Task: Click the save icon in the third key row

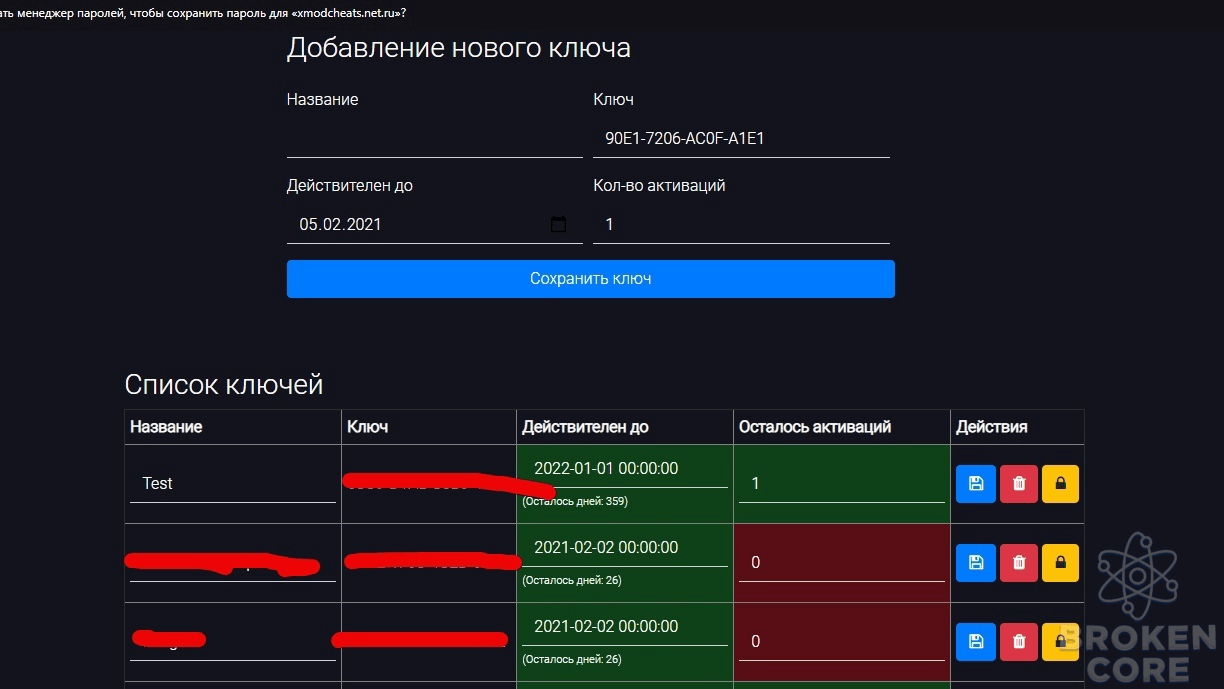Action: (x=976, y=642)
